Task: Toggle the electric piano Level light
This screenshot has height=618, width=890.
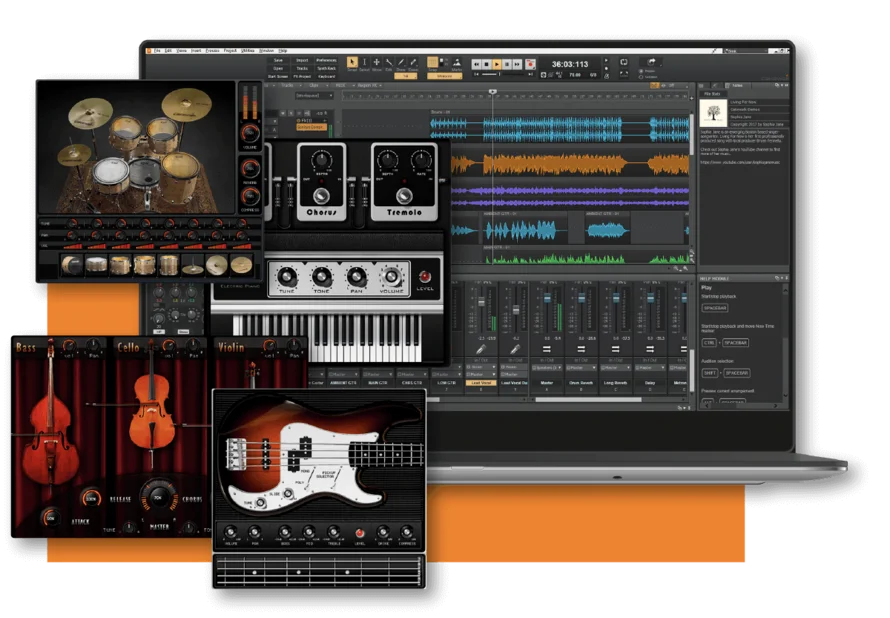Action: pyautogui.click(x=424, y=276)
